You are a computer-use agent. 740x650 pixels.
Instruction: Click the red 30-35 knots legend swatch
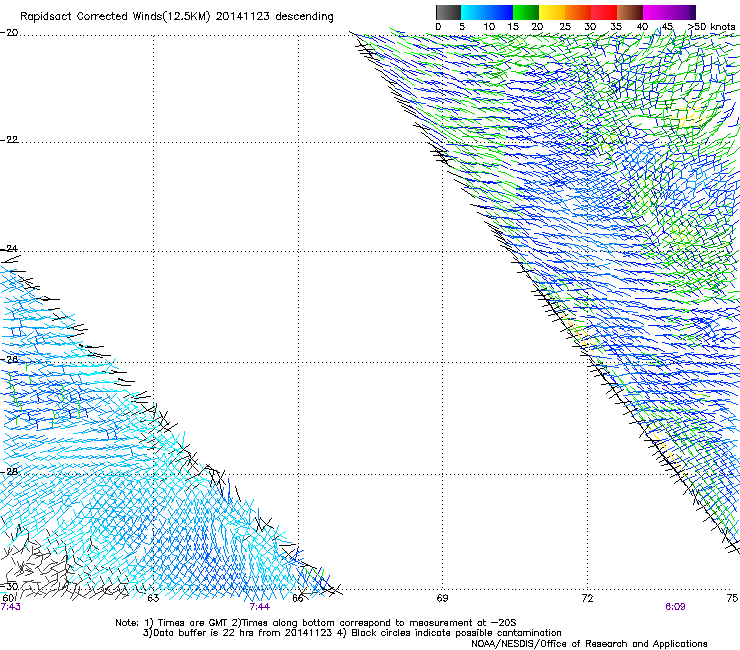604,12
